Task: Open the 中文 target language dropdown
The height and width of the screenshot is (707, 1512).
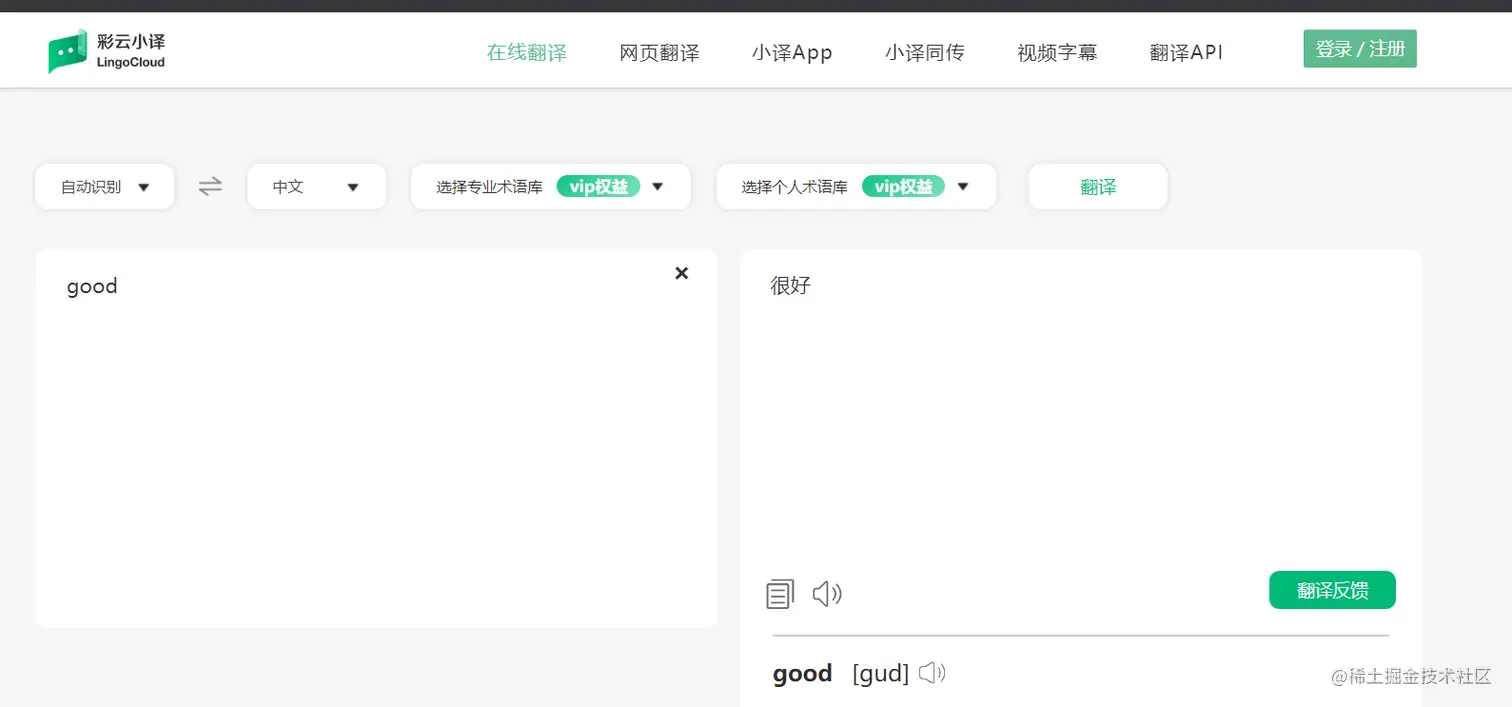Action: 317,187
